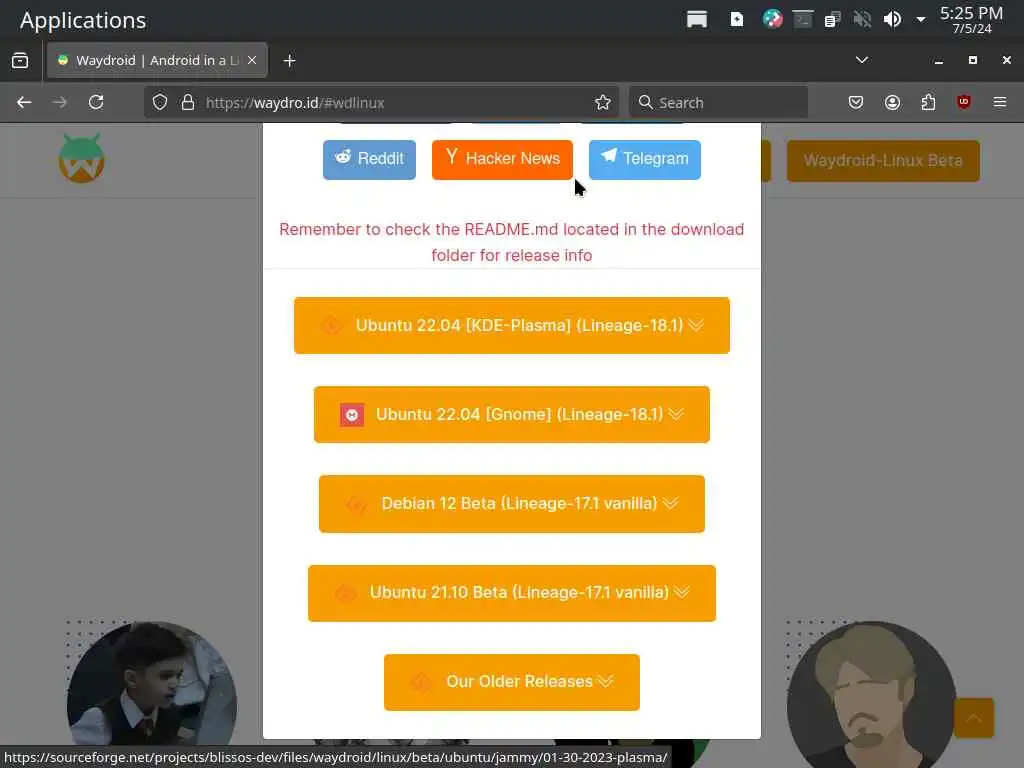Click the forward navigation arrow

tap(59, 103)
